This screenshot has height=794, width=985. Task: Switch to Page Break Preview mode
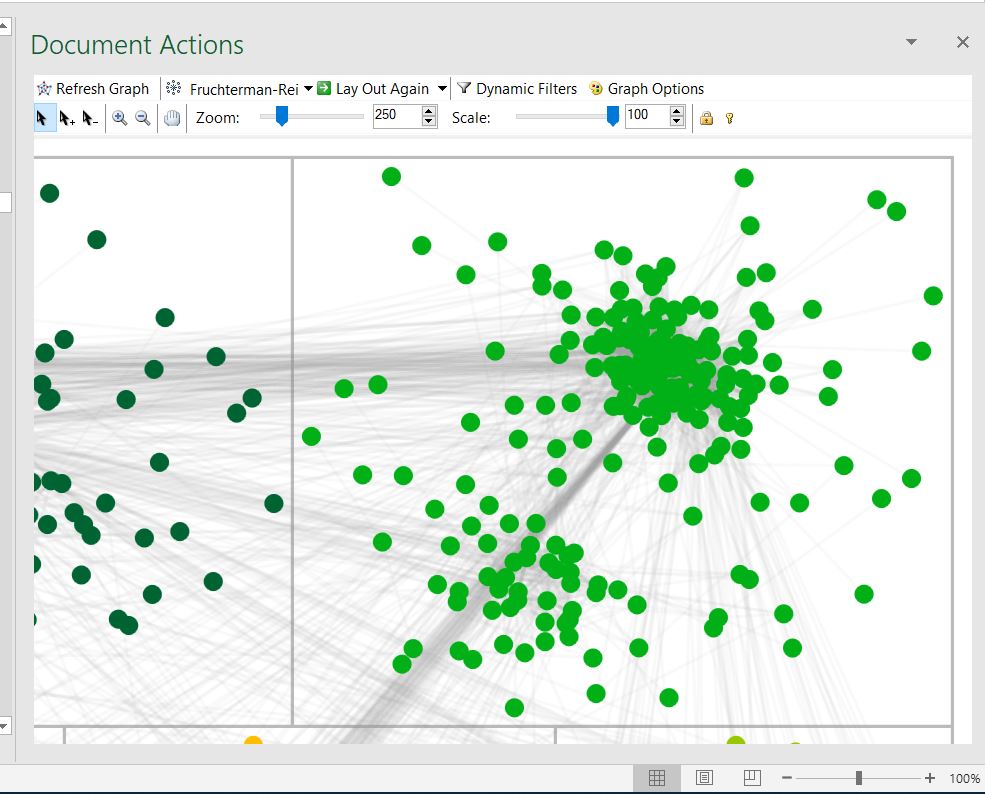(x=751, y=777)
